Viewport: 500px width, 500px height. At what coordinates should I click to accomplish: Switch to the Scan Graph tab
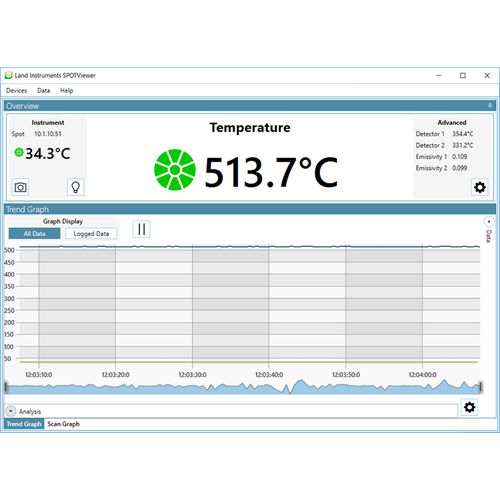click(64, 424)
